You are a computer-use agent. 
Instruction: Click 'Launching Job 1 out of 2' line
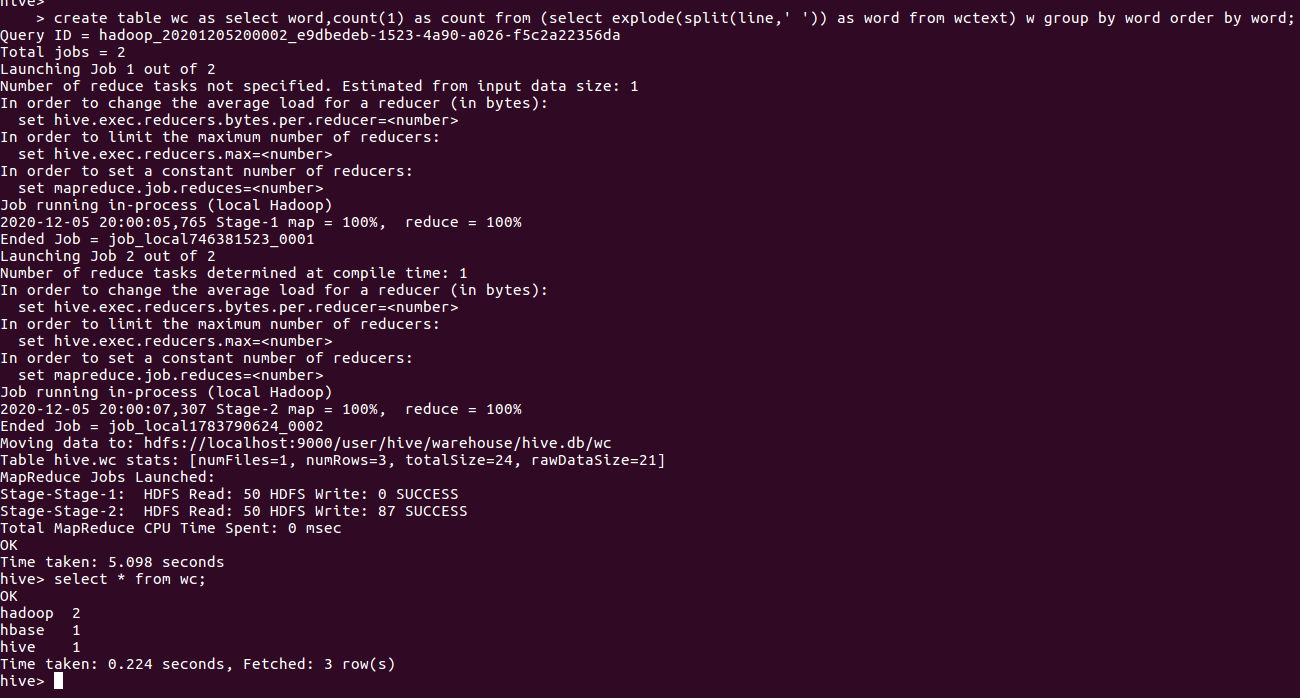point(108,69)
